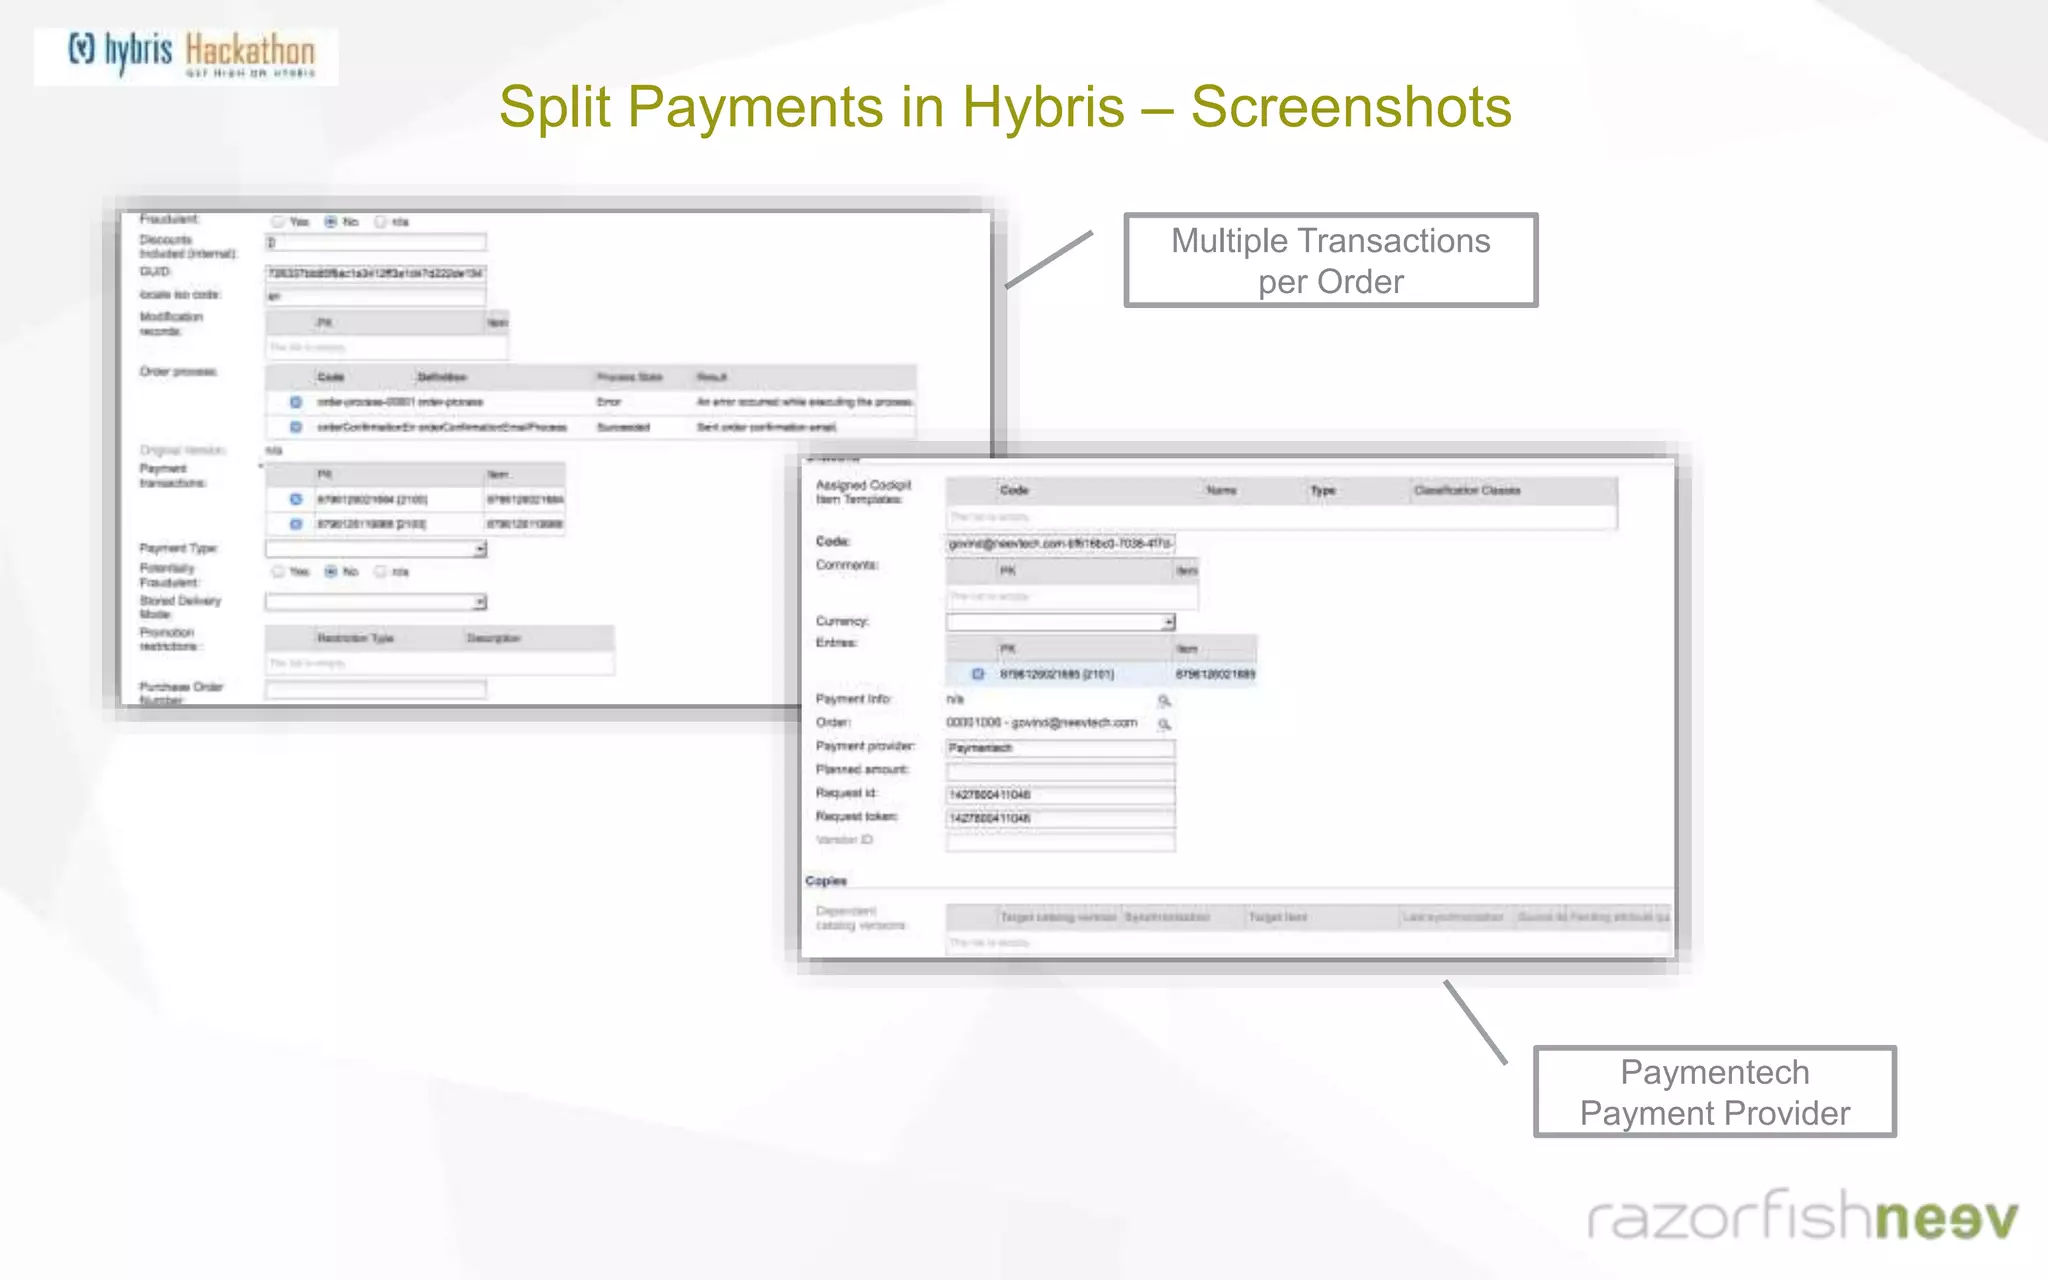The width and height of the screenshot is (2048, 1280).
Task: Click the PK header in Comments table
Action: click(x=1008, y=570)
